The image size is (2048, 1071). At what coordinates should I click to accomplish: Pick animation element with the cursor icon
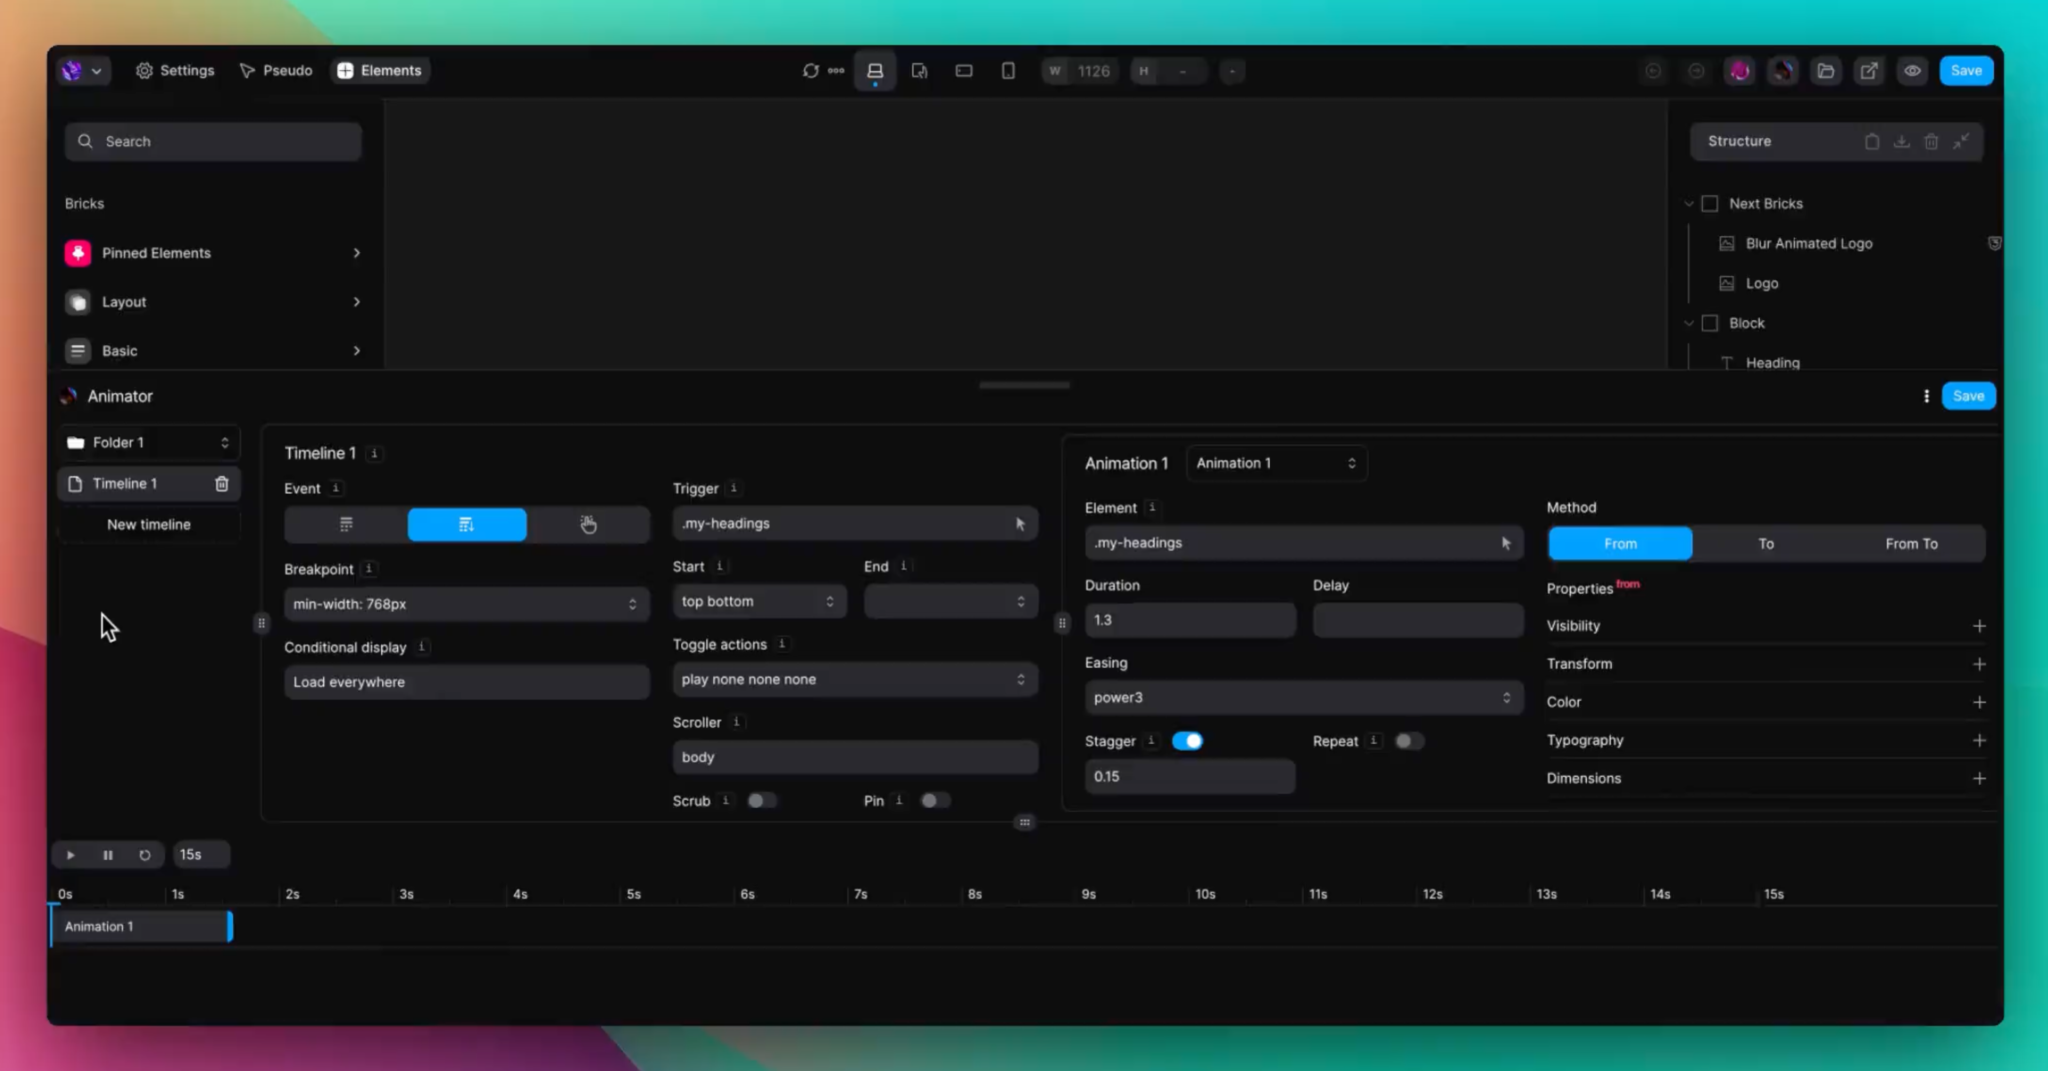pyautogui.click(x=1506, y=543)
